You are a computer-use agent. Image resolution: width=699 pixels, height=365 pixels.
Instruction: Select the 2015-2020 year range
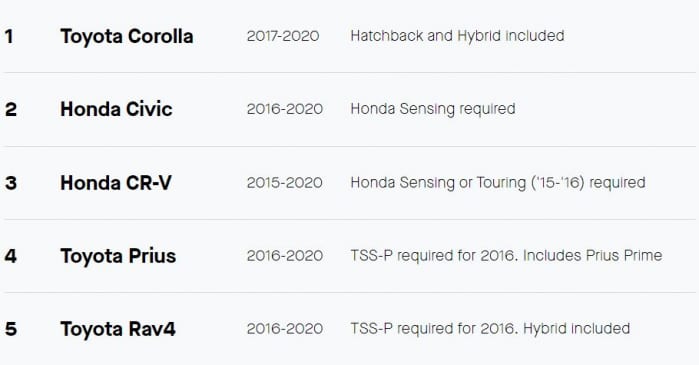point(285,183)
